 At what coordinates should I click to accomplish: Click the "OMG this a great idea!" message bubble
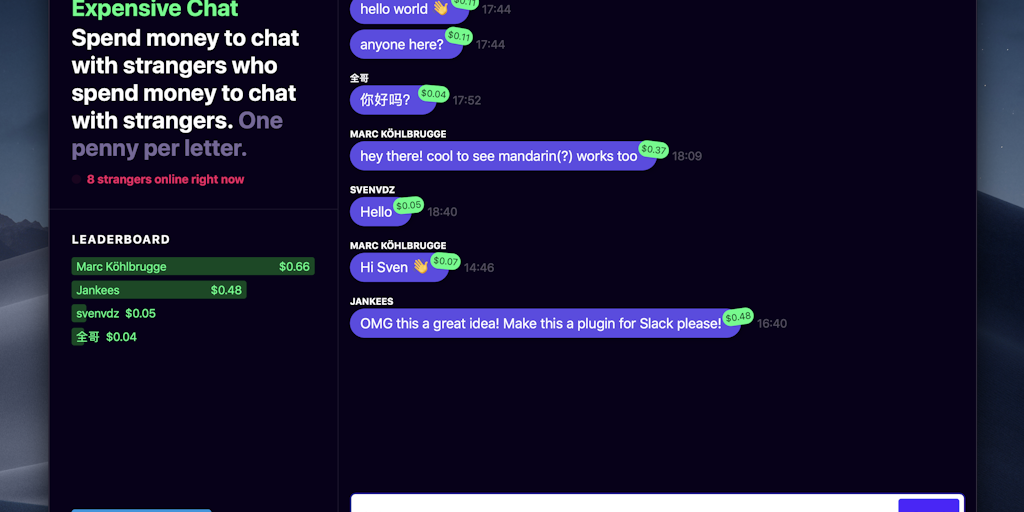(x=545, y=323)
